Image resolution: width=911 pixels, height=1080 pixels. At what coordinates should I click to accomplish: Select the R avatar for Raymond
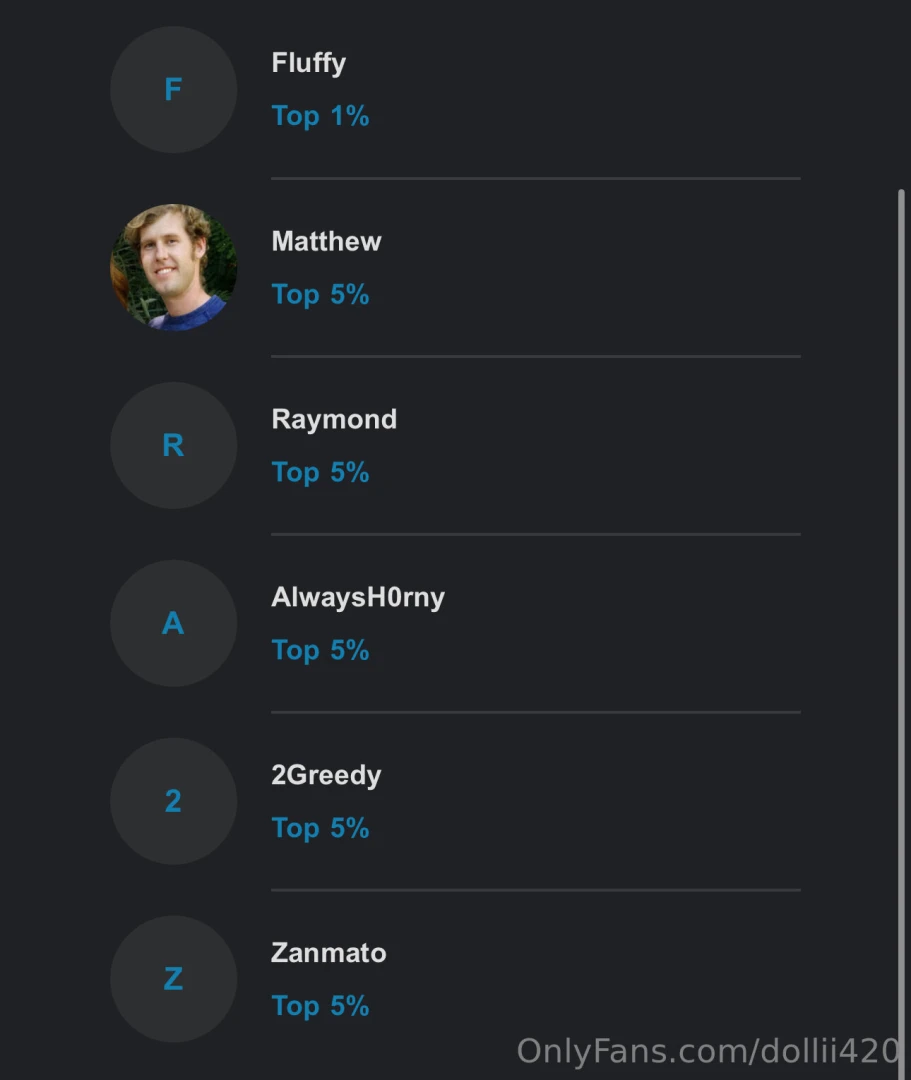point(173,445)
